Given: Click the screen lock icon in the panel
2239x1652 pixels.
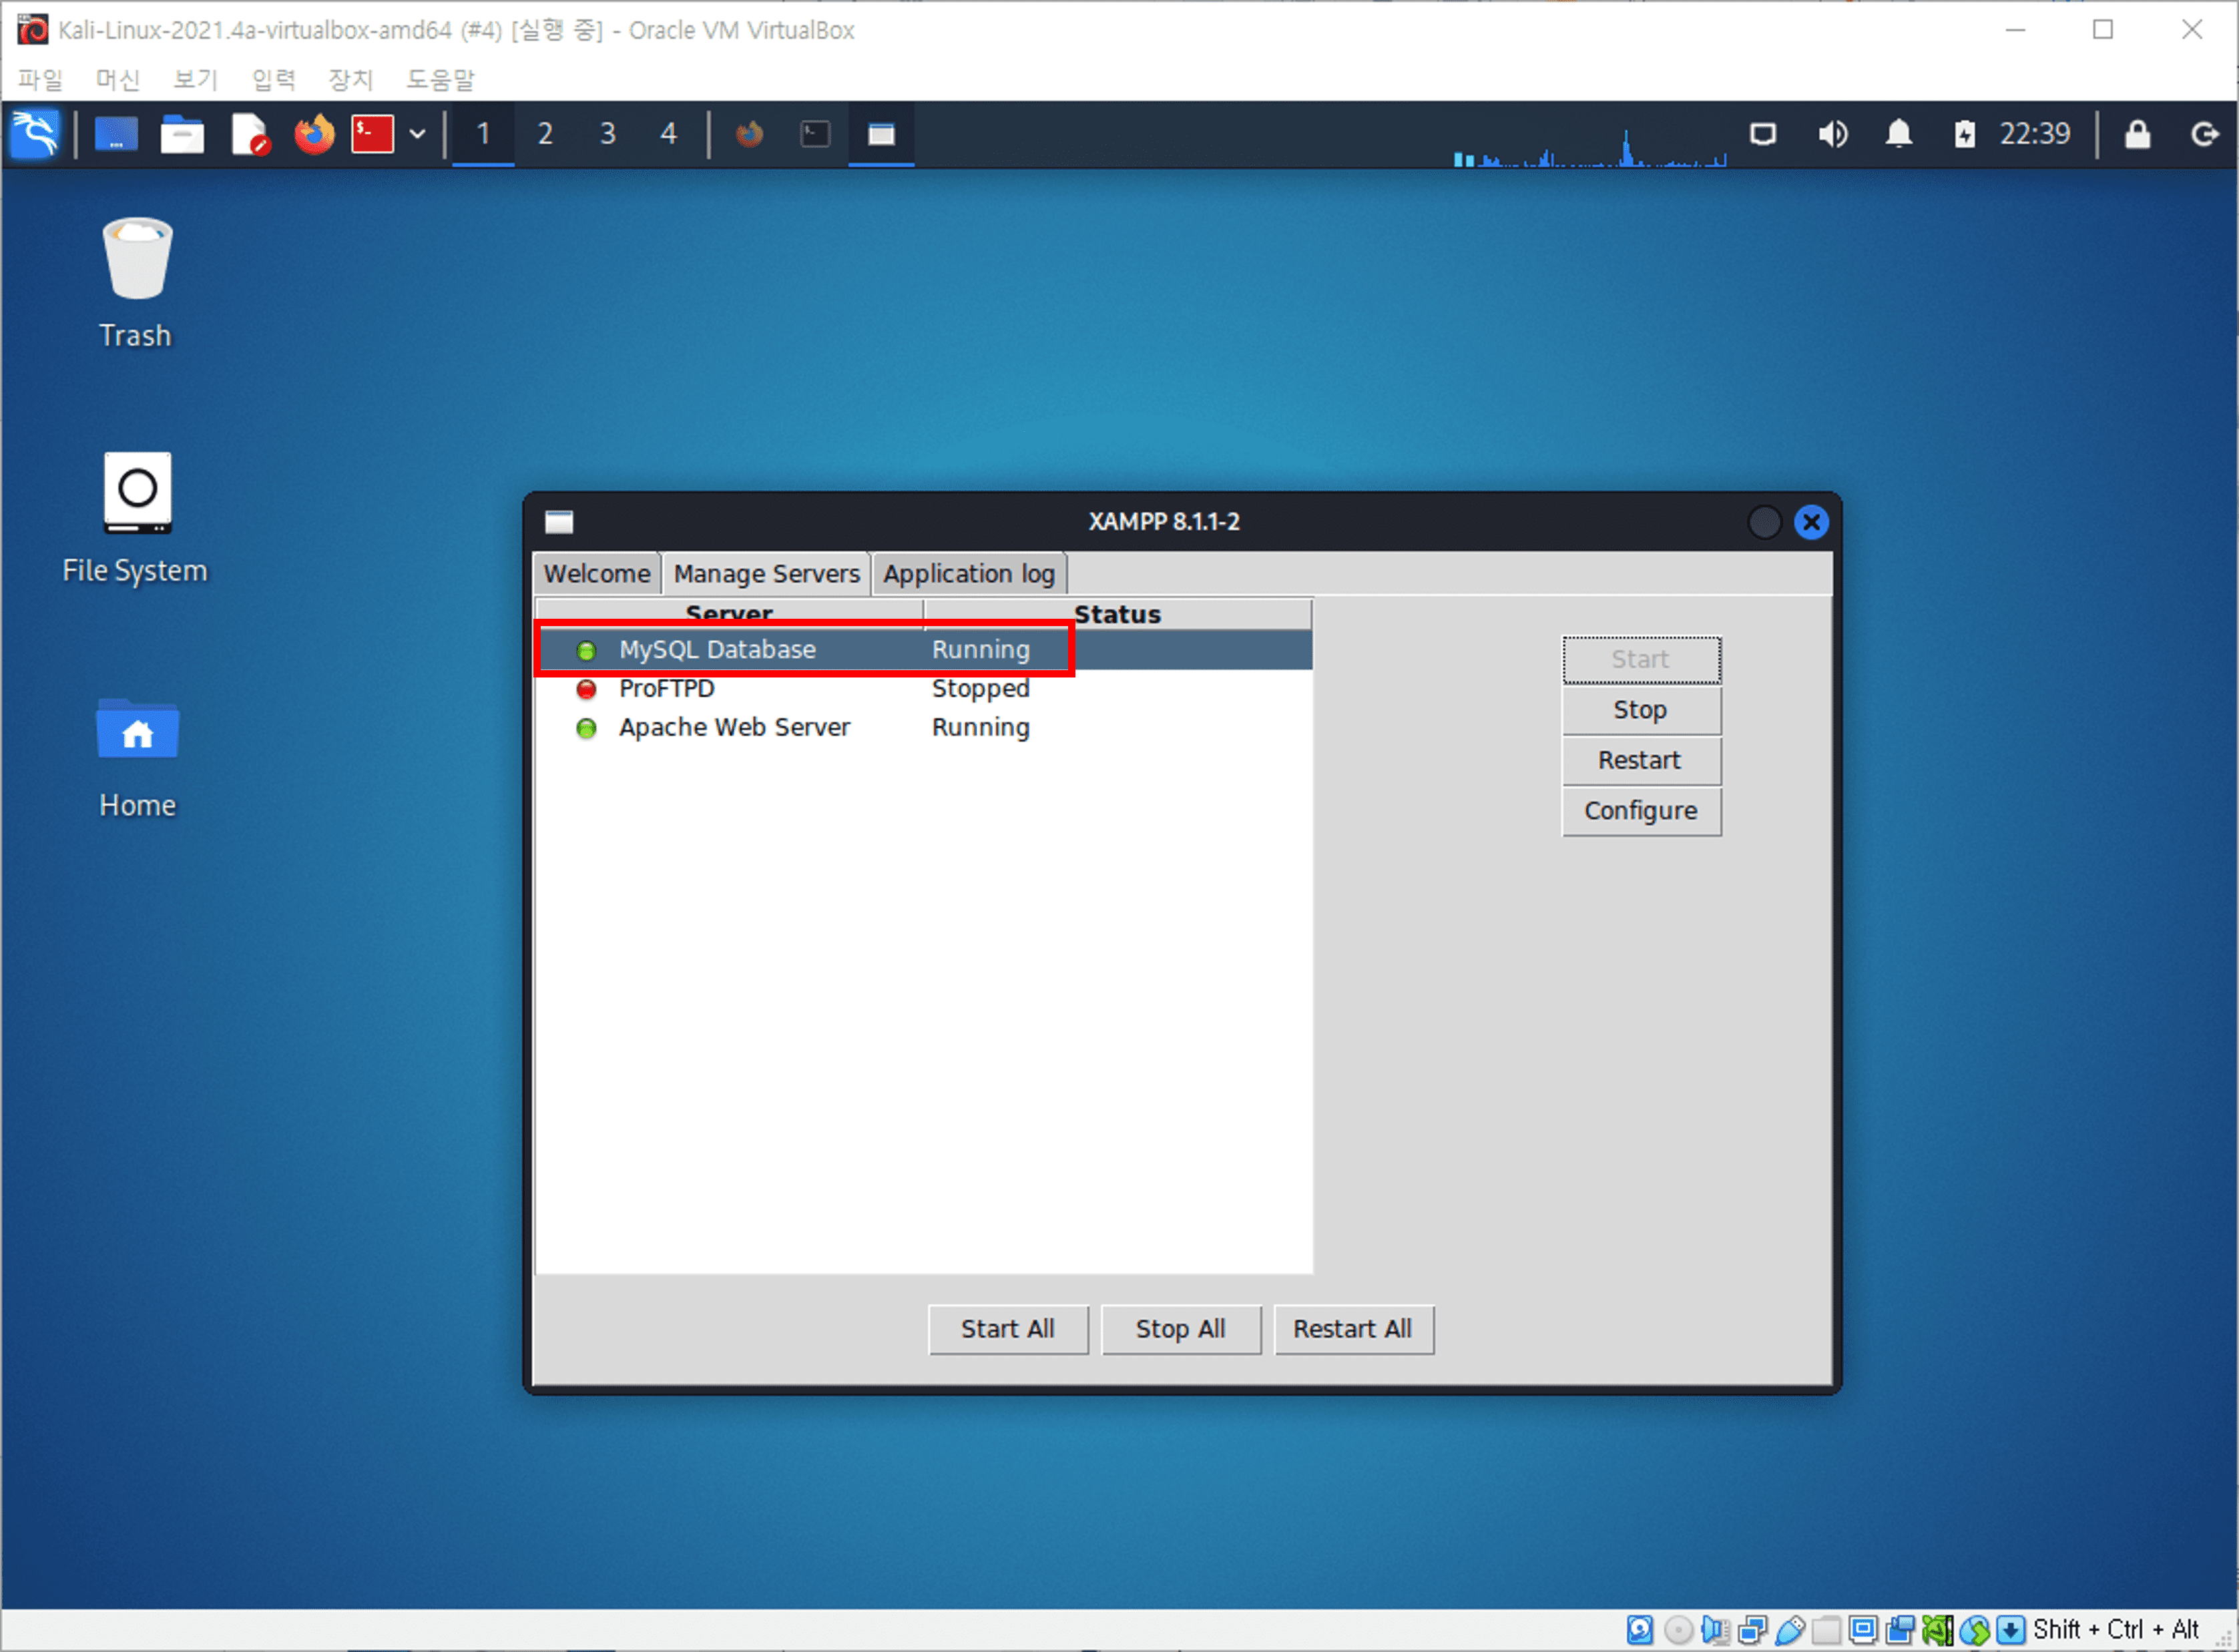Looking at the screenshot, I should click(x=2136, y=133).
